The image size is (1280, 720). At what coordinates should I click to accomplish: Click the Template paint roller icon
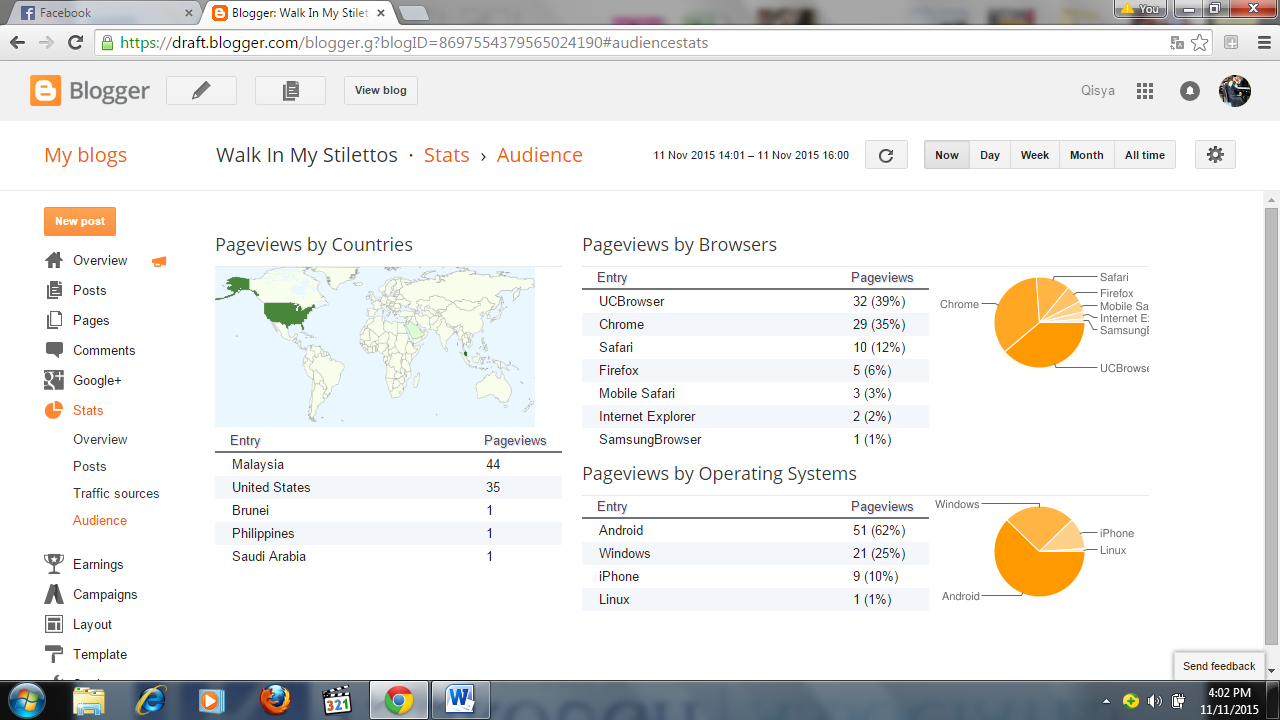tap(54, 654)
